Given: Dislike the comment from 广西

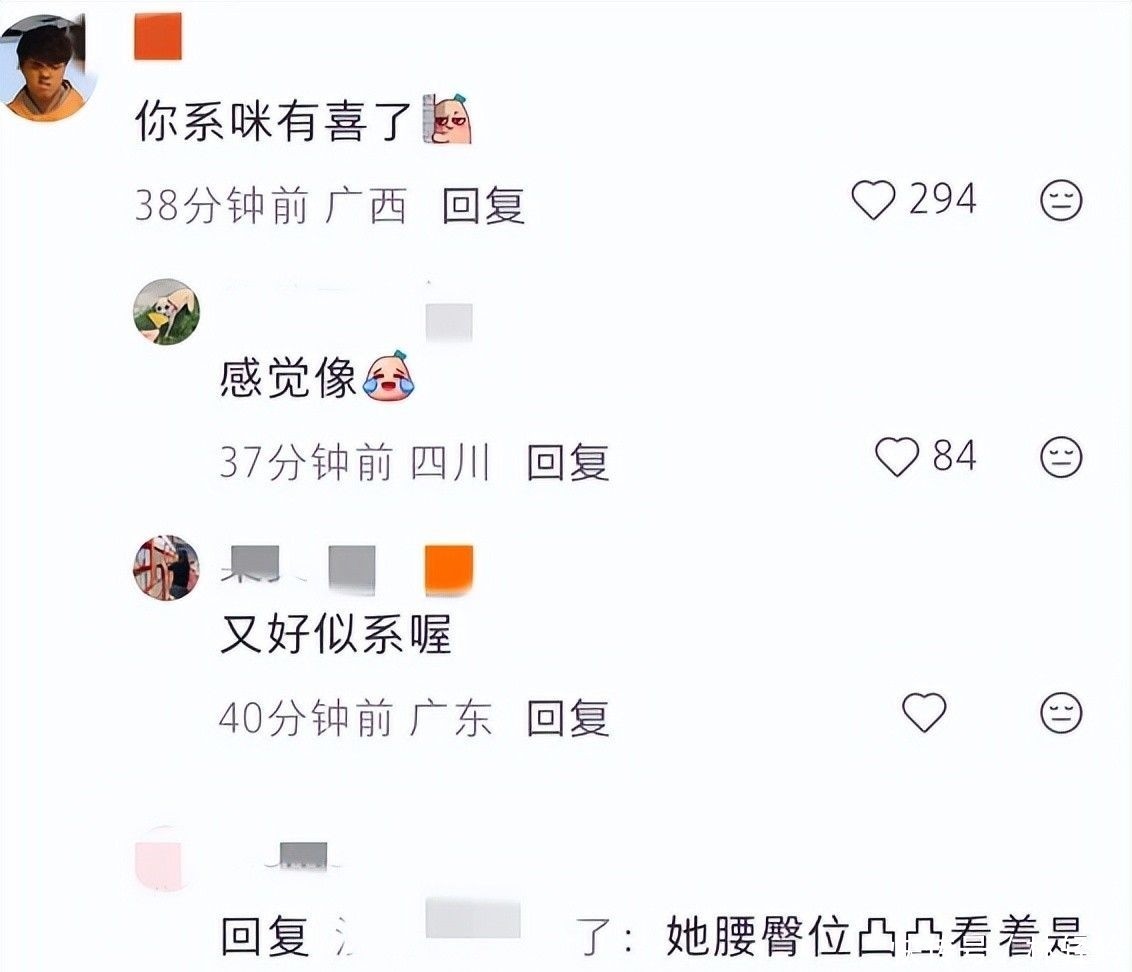Looking at the screenshot, I should click(x=1061, y=200).
